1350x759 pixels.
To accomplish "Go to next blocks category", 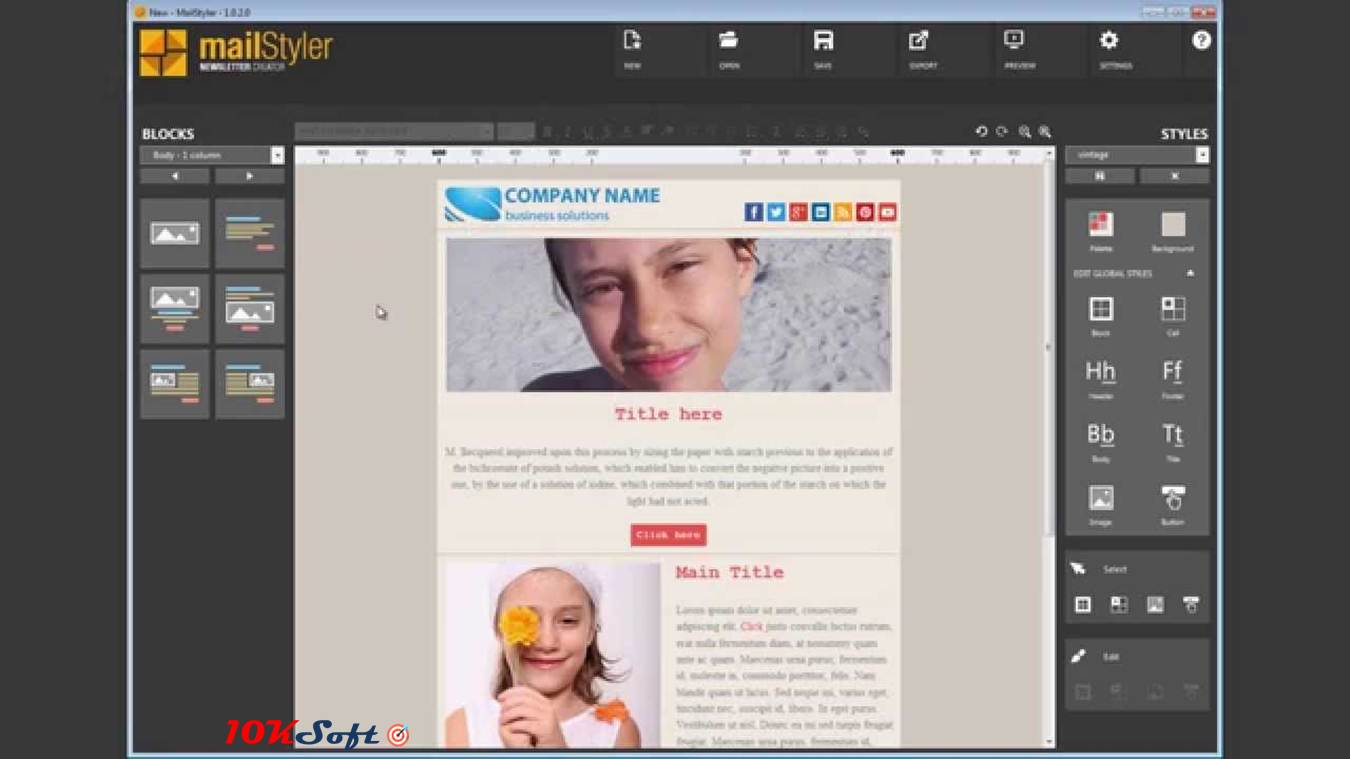I will click(x=250, y=176).
